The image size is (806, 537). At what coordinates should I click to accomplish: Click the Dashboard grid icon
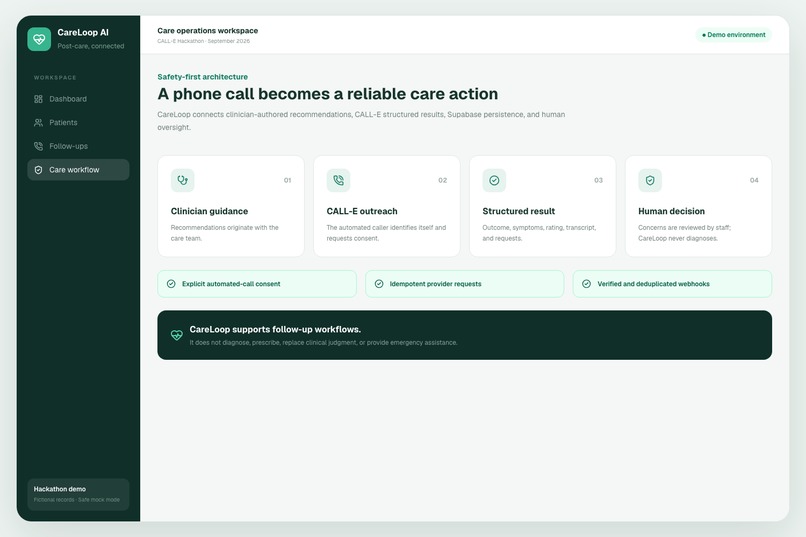pyautogui.click(x=38, y=99)
